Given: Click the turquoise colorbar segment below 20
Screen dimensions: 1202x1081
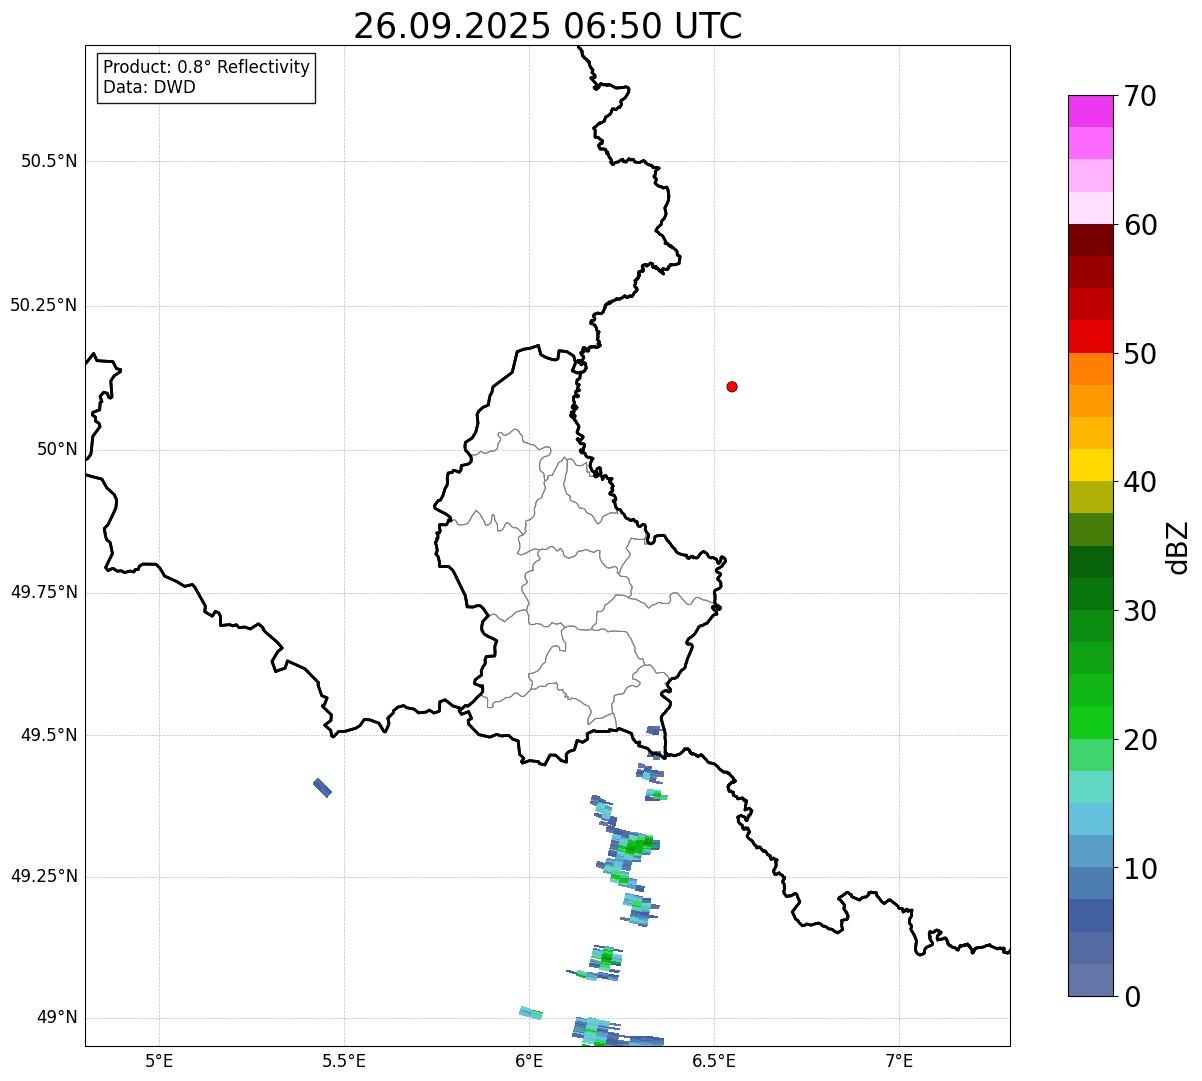Looking at the screenshot, I should [x=1090, y=787].
